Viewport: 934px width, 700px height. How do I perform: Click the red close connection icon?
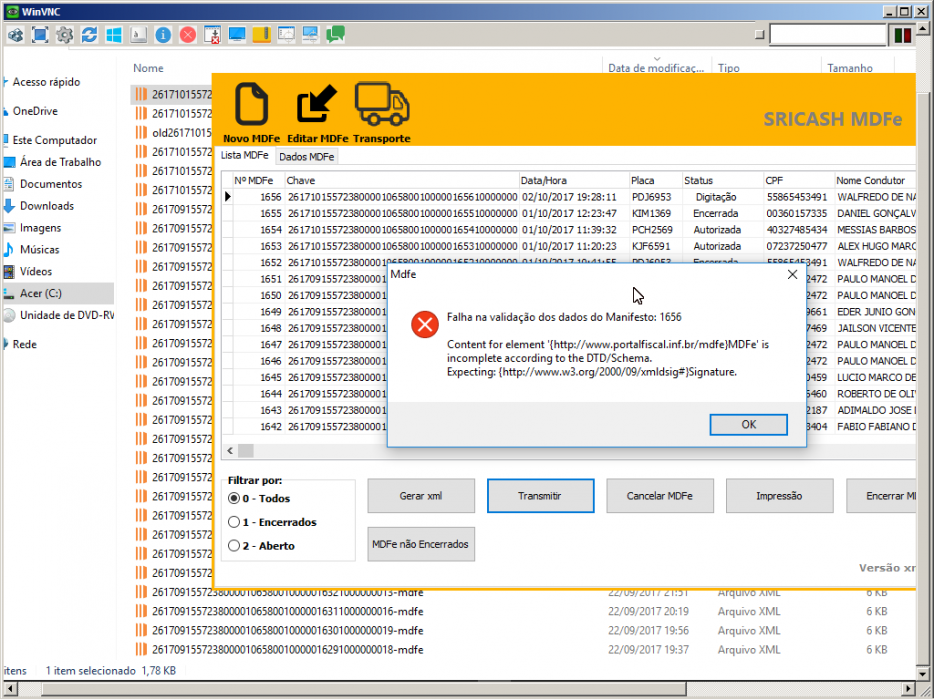(188, 35)
